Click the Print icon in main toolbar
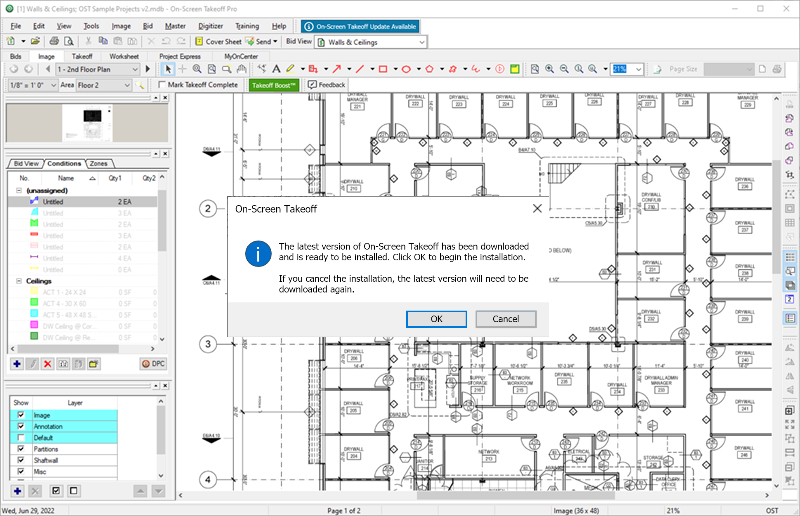The height and width of the screenshot is (516, 800). point(54,41)
